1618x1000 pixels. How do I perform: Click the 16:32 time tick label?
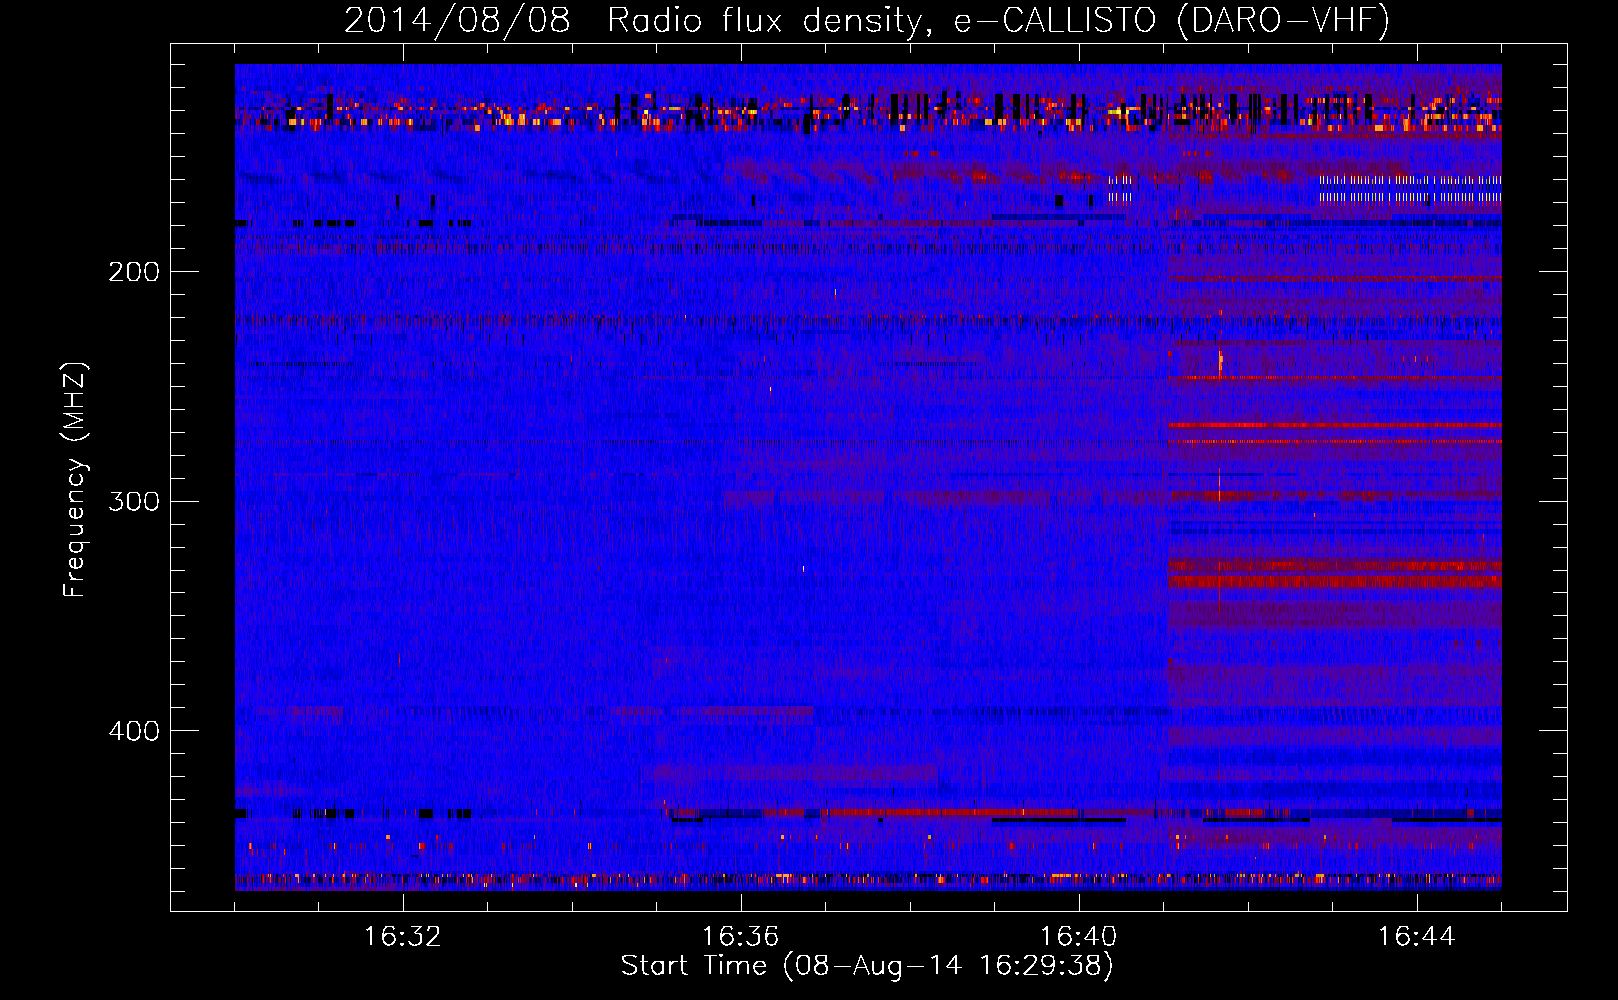pos(402,937)
